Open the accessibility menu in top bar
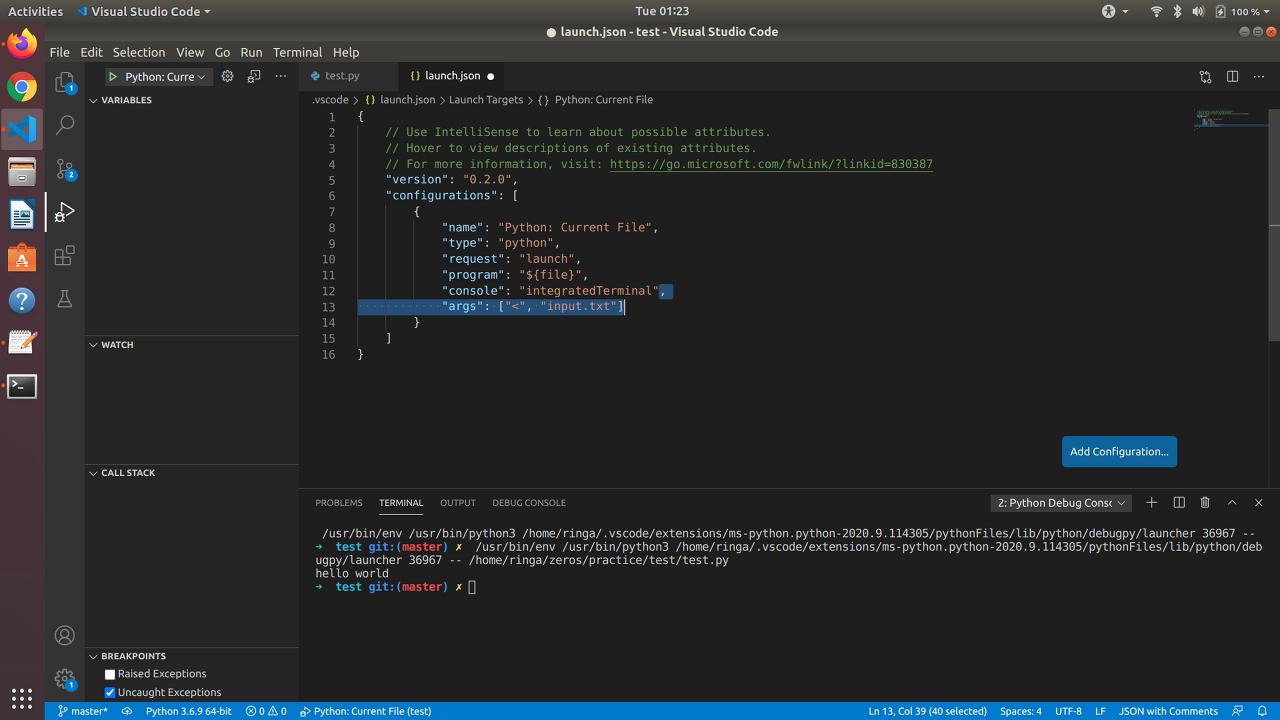Viewport: 1280px width, 720px height. point(1115,11)
